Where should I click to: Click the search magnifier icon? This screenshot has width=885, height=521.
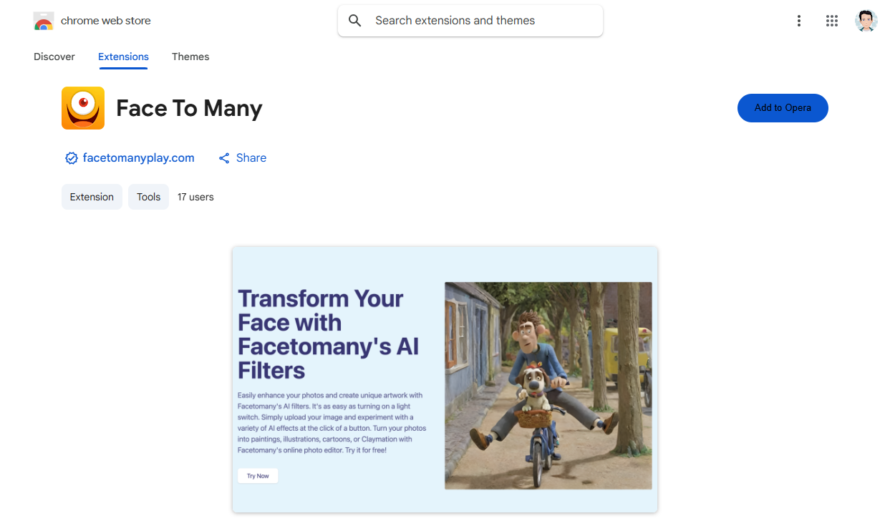tap(354, 21)
